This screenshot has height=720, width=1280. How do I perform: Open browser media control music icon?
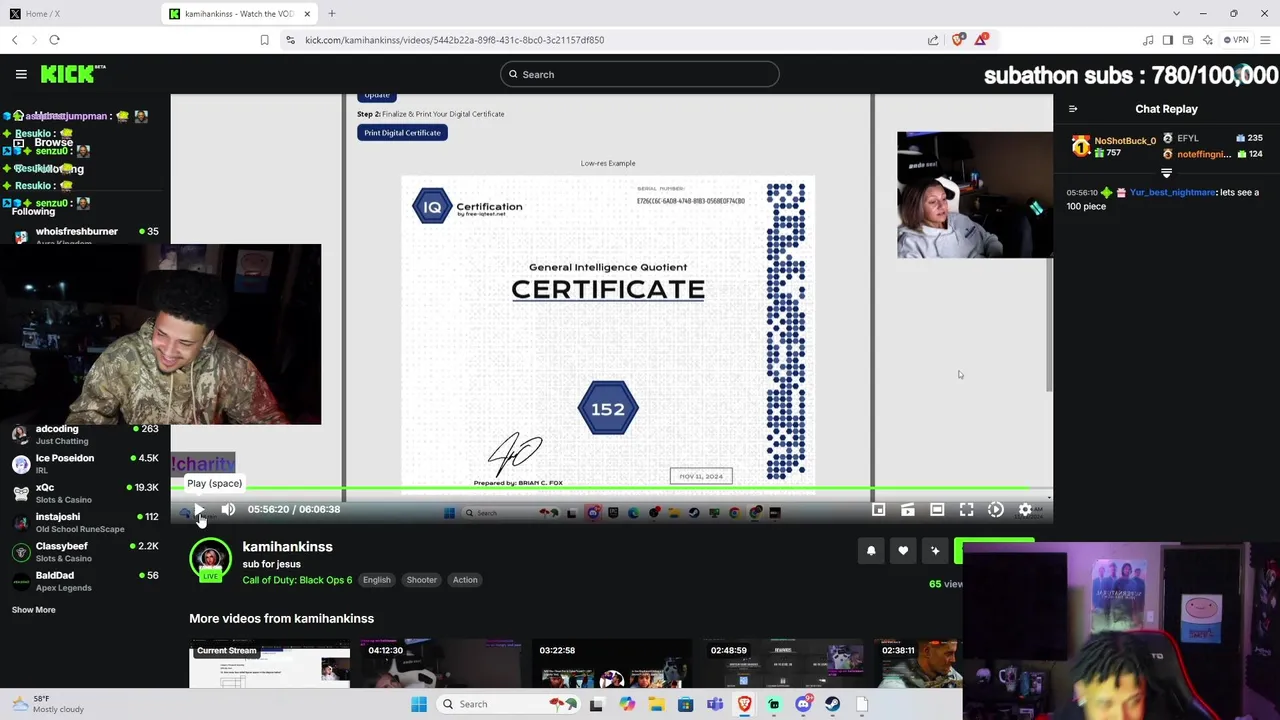(x=1148, y=40)
